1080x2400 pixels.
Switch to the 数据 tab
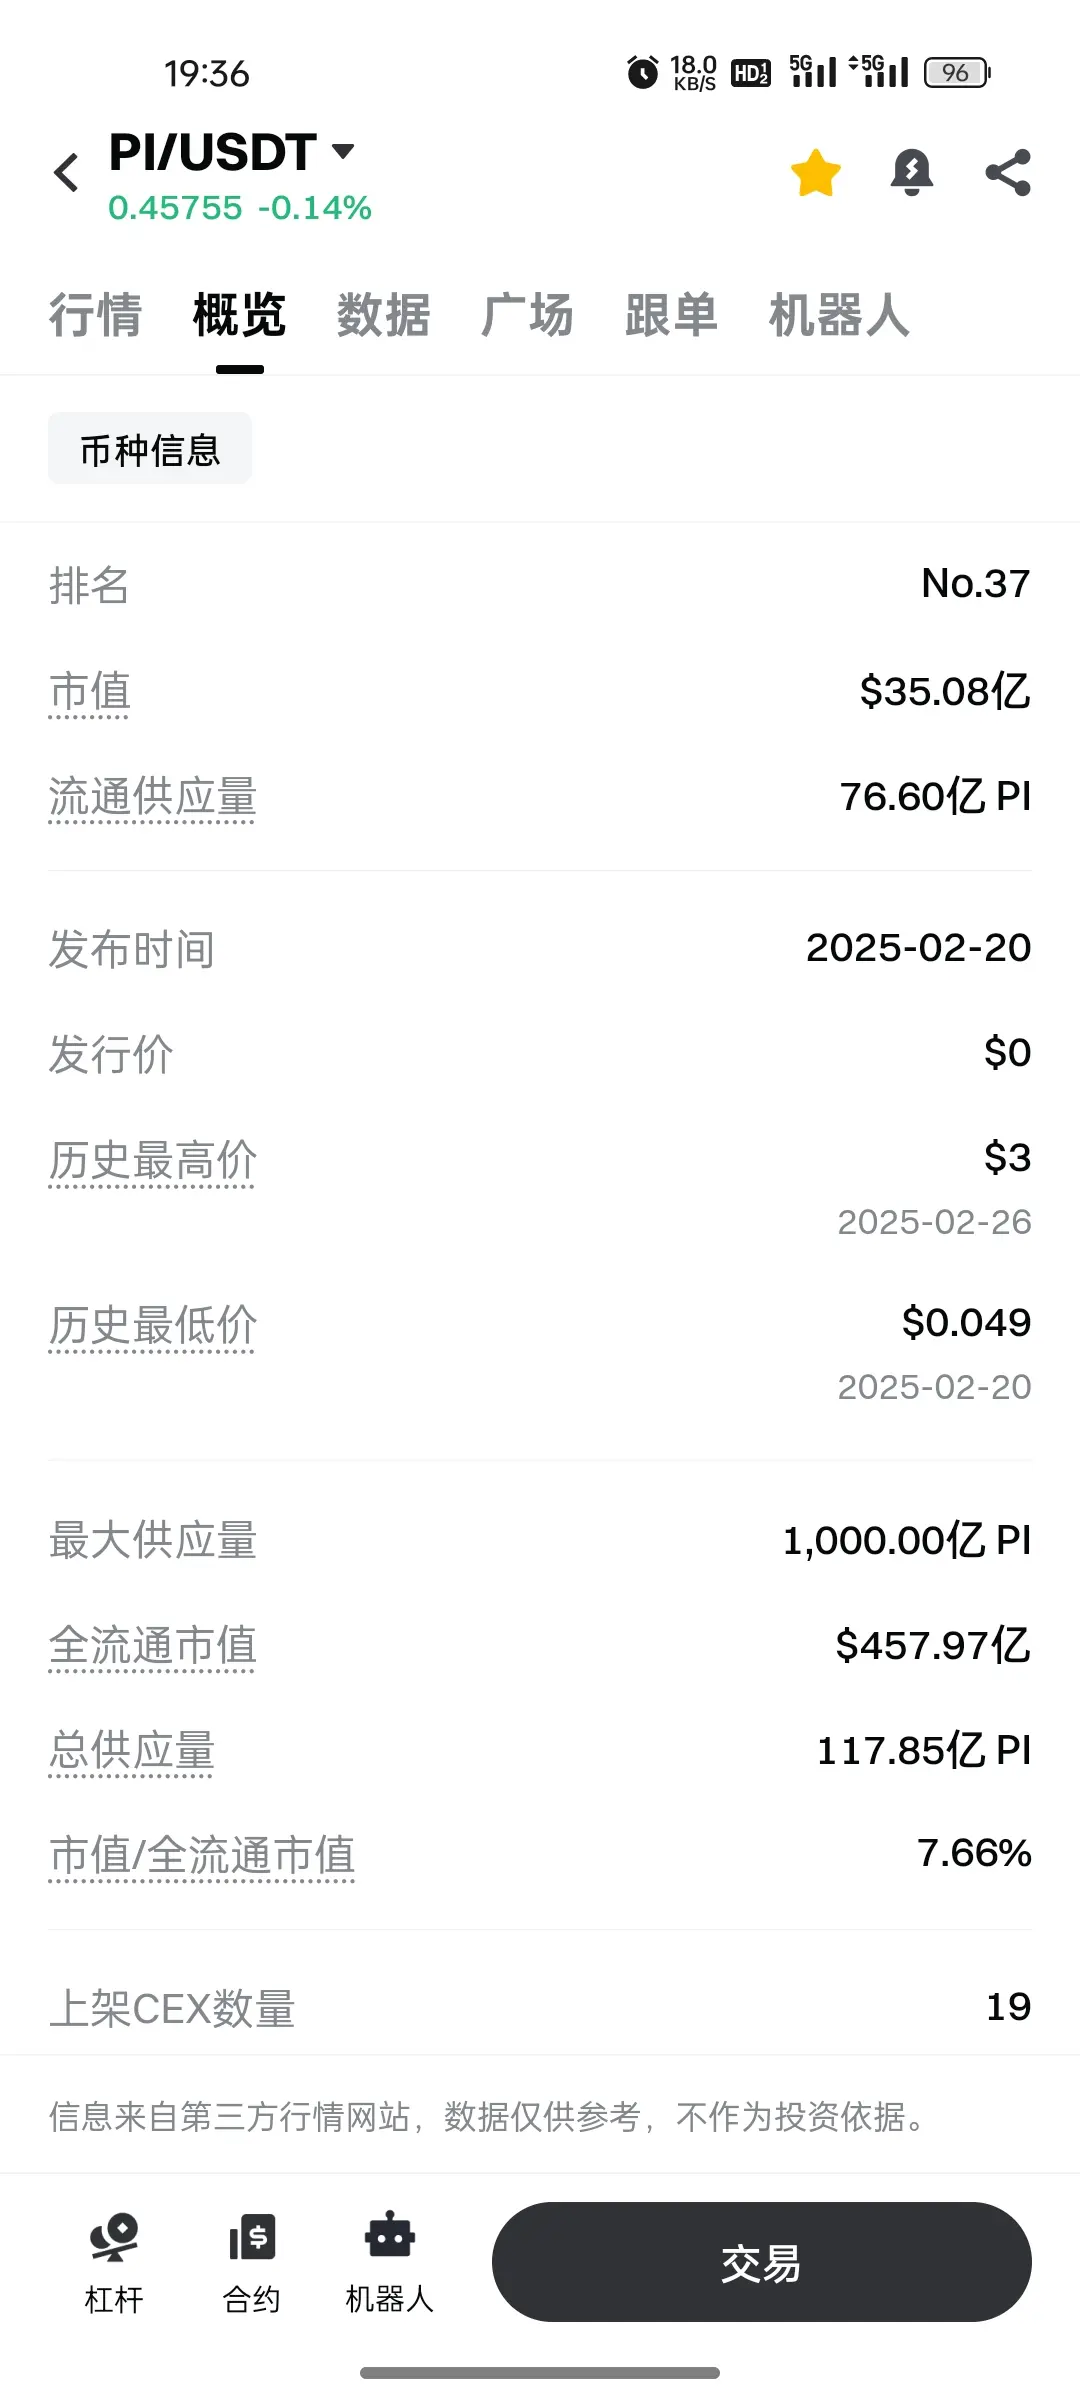pyautogui.click(x=384, y=315)
